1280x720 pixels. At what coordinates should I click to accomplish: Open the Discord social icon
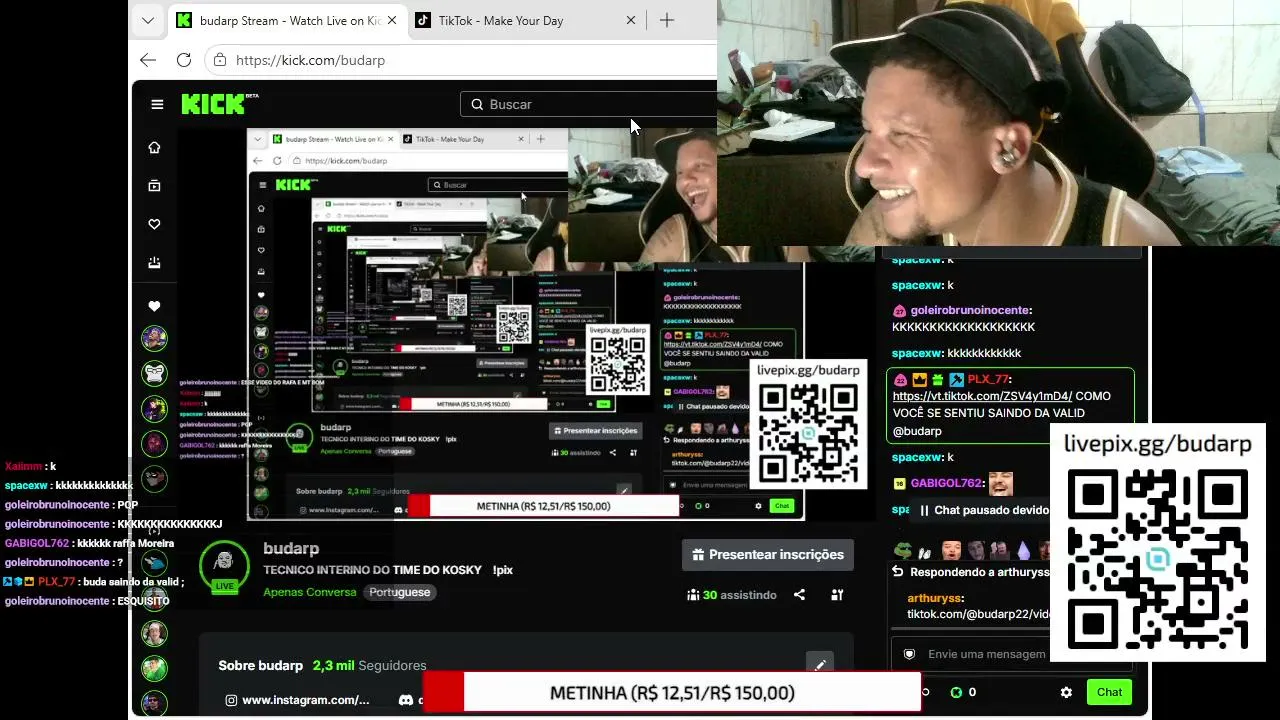coord(406,700)
